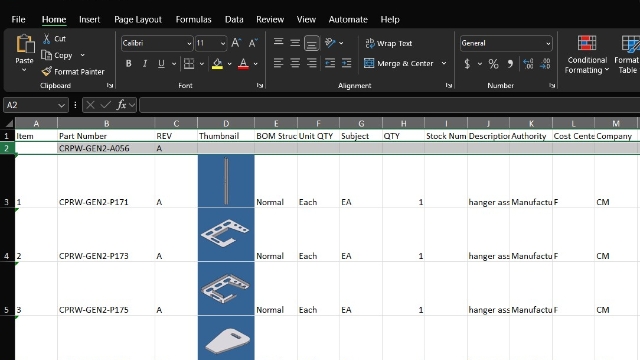
Task: Open font color dropdown arrow
Action: [256, 64]
